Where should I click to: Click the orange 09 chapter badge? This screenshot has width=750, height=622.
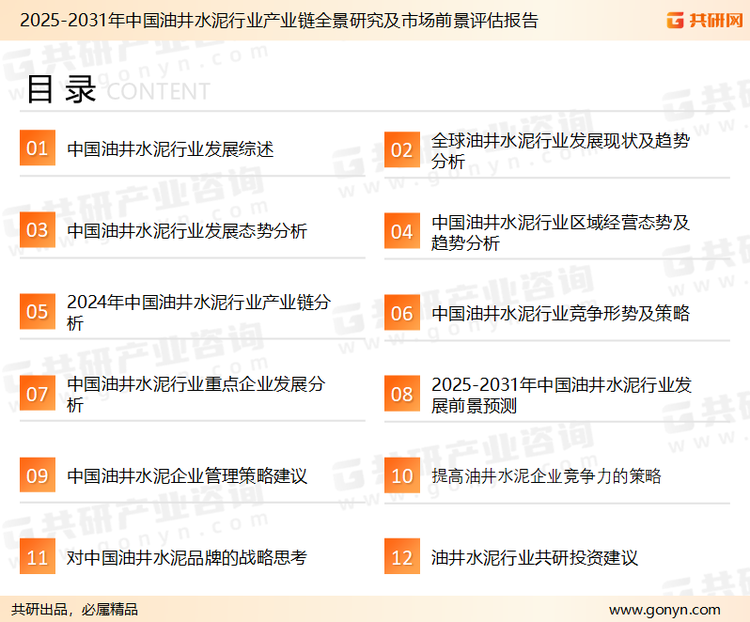(x=37, y=475)
